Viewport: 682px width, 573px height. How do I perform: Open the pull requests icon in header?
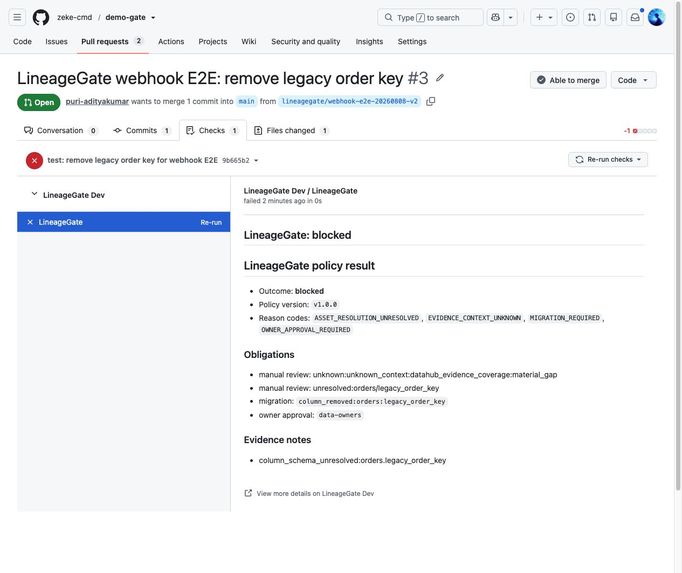click(592, 17)
